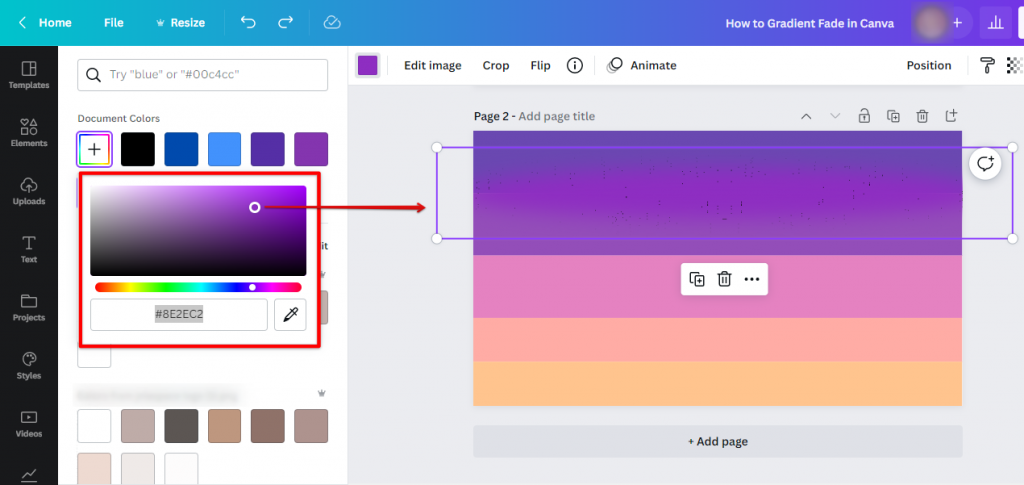Open the more options ellipsis menu
1024x485 pixels.
point(752,279)
